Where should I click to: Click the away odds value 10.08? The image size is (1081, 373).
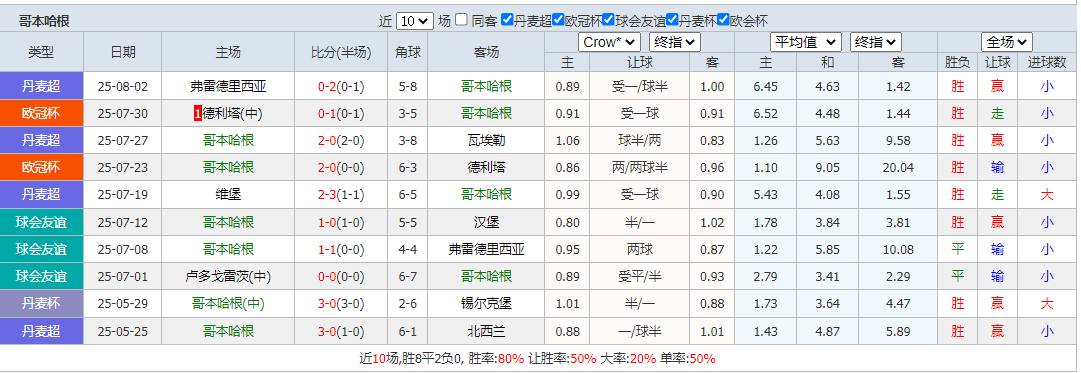point(898,249)
